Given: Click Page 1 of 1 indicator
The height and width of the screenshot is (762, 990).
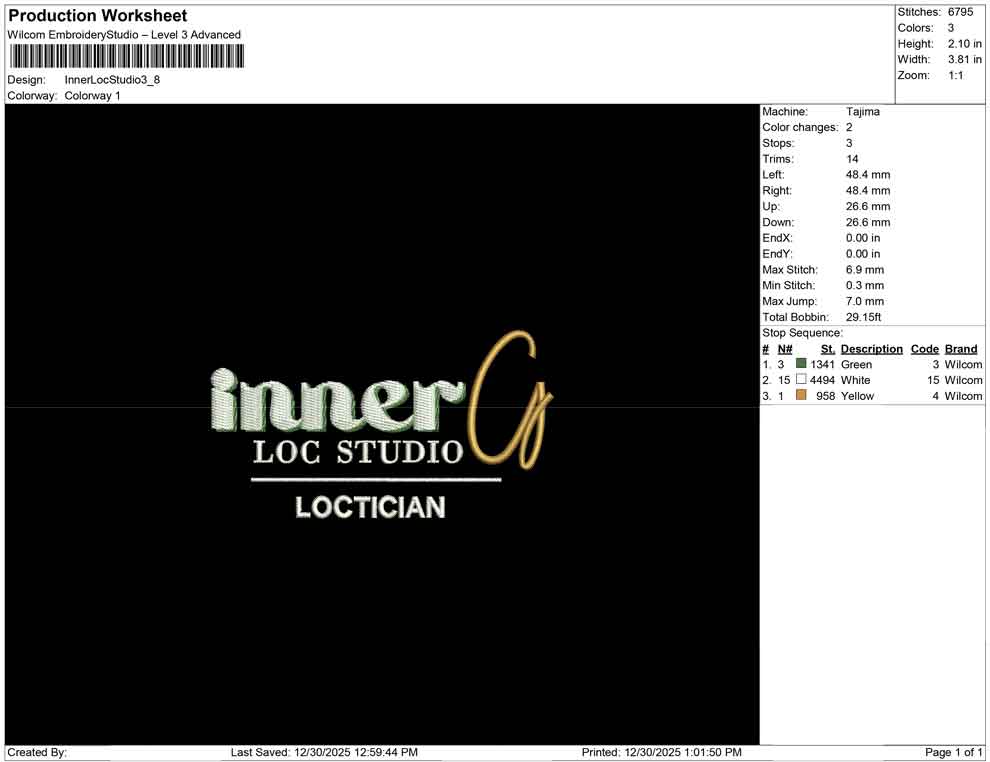Looking at the screenshot, I should [950, 752].
